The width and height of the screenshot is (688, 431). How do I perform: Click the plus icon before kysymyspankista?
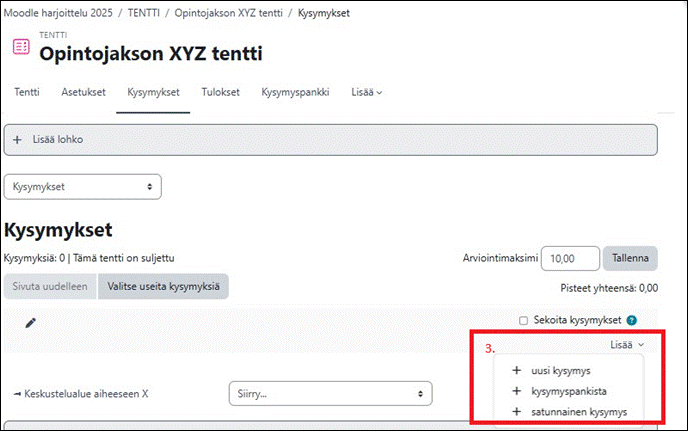tap(516, 391)
